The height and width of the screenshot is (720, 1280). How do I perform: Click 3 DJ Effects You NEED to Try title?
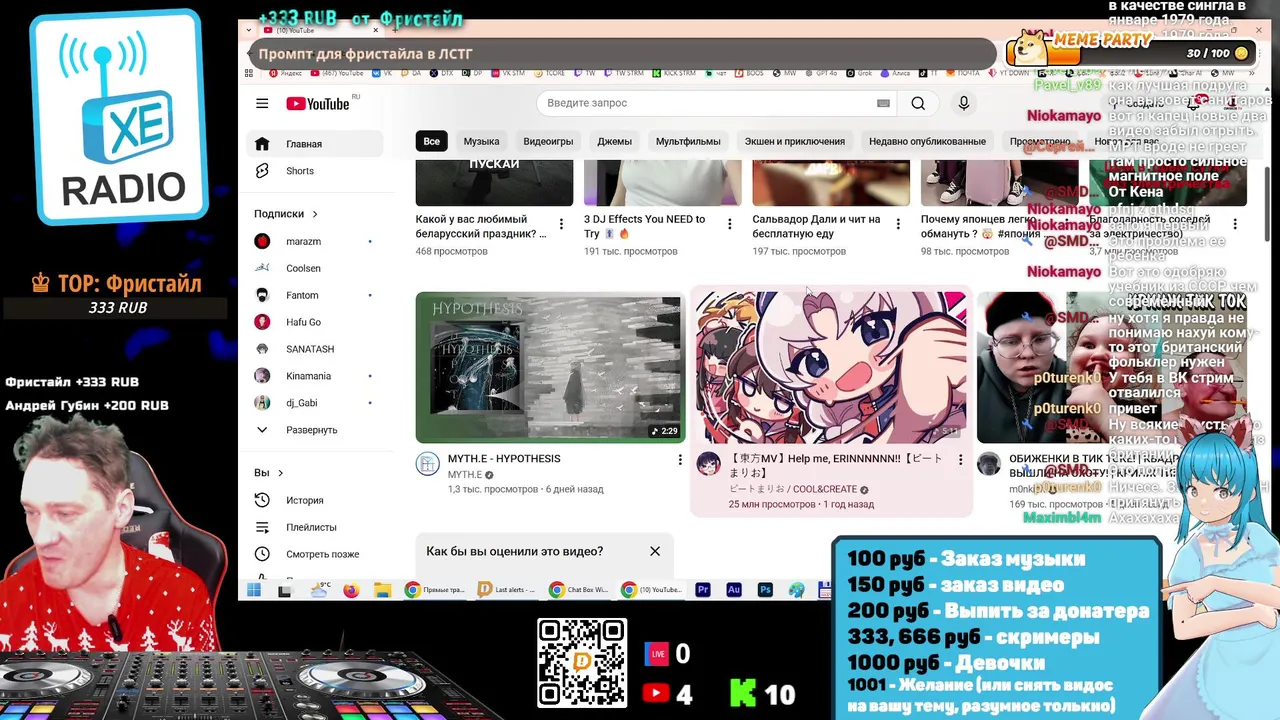point(645,226)
